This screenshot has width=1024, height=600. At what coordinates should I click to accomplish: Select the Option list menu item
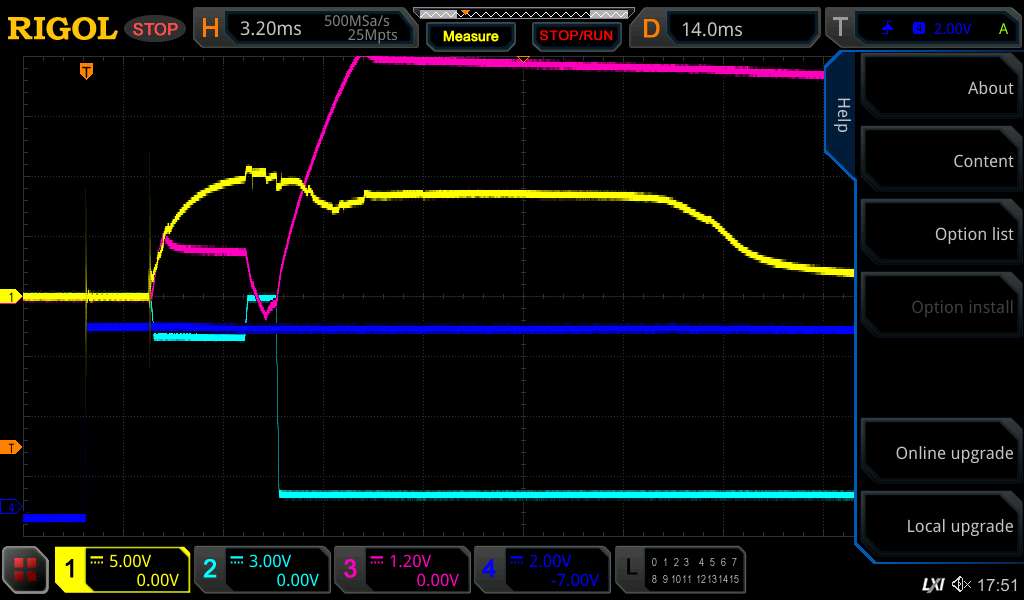(938, 234)
